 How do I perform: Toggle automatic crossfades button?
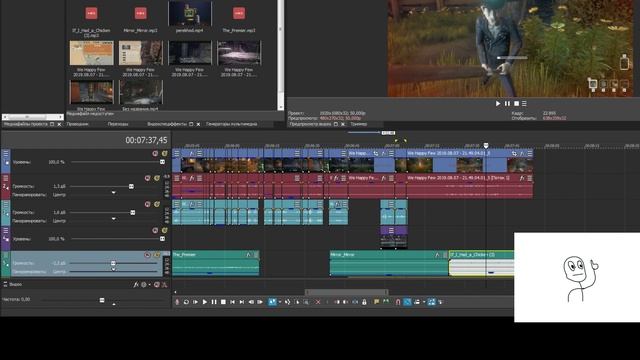pos(408,302)
